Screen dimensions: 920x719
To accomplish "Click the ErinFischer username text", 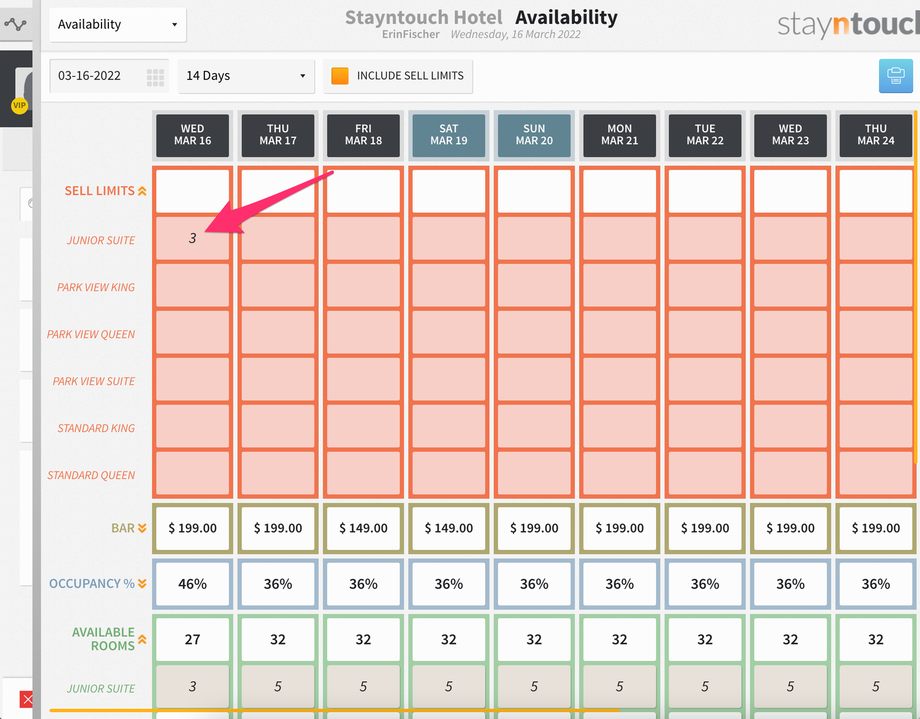I will pos(411,34).
